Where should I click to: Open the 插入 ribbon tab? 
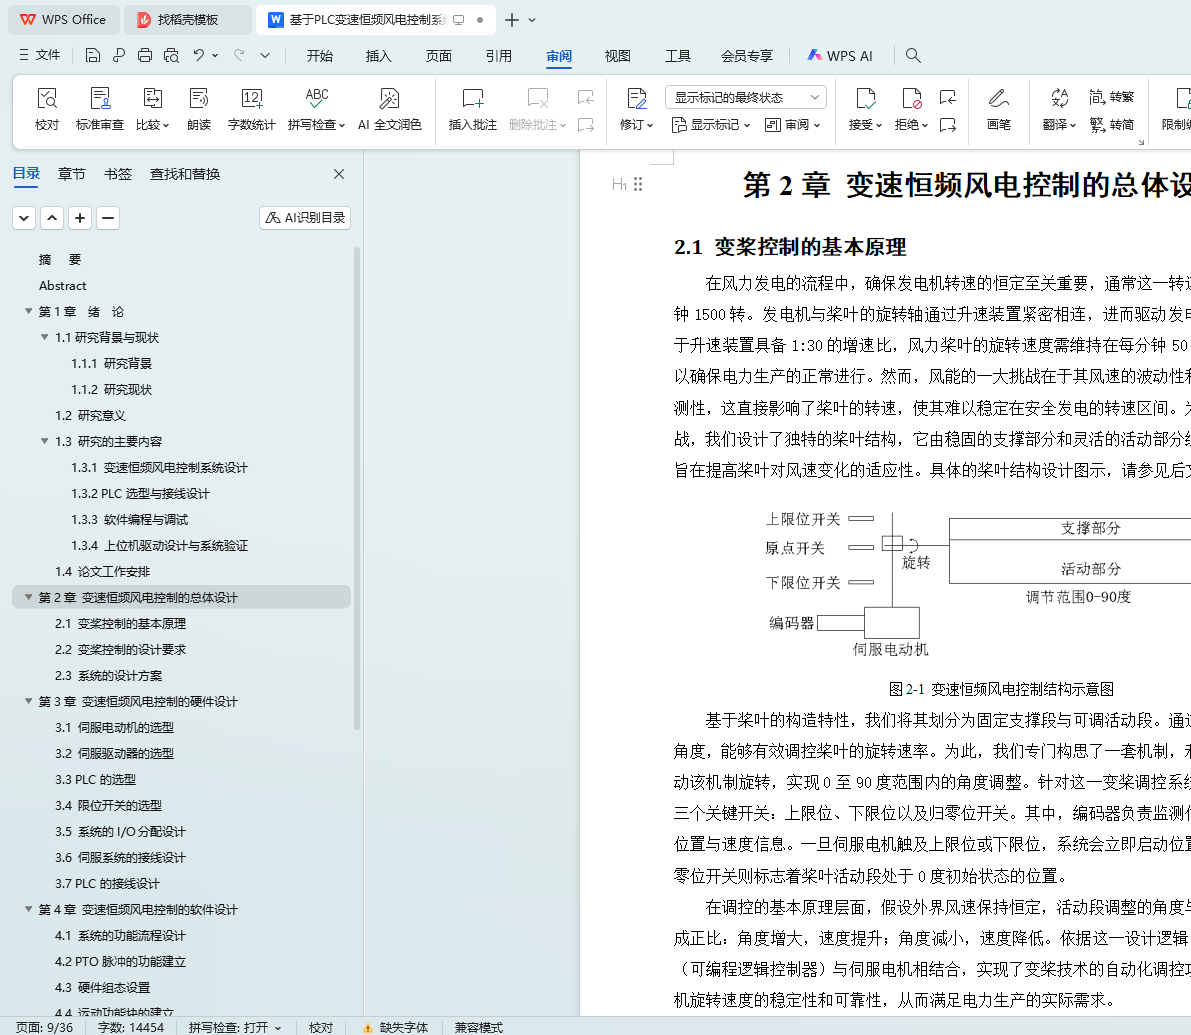[378, 55]
